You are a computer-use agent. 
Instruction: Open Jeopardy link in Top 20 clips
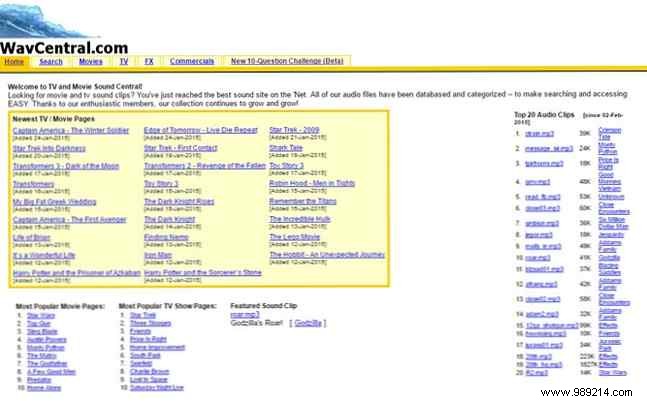coord(611,235)
